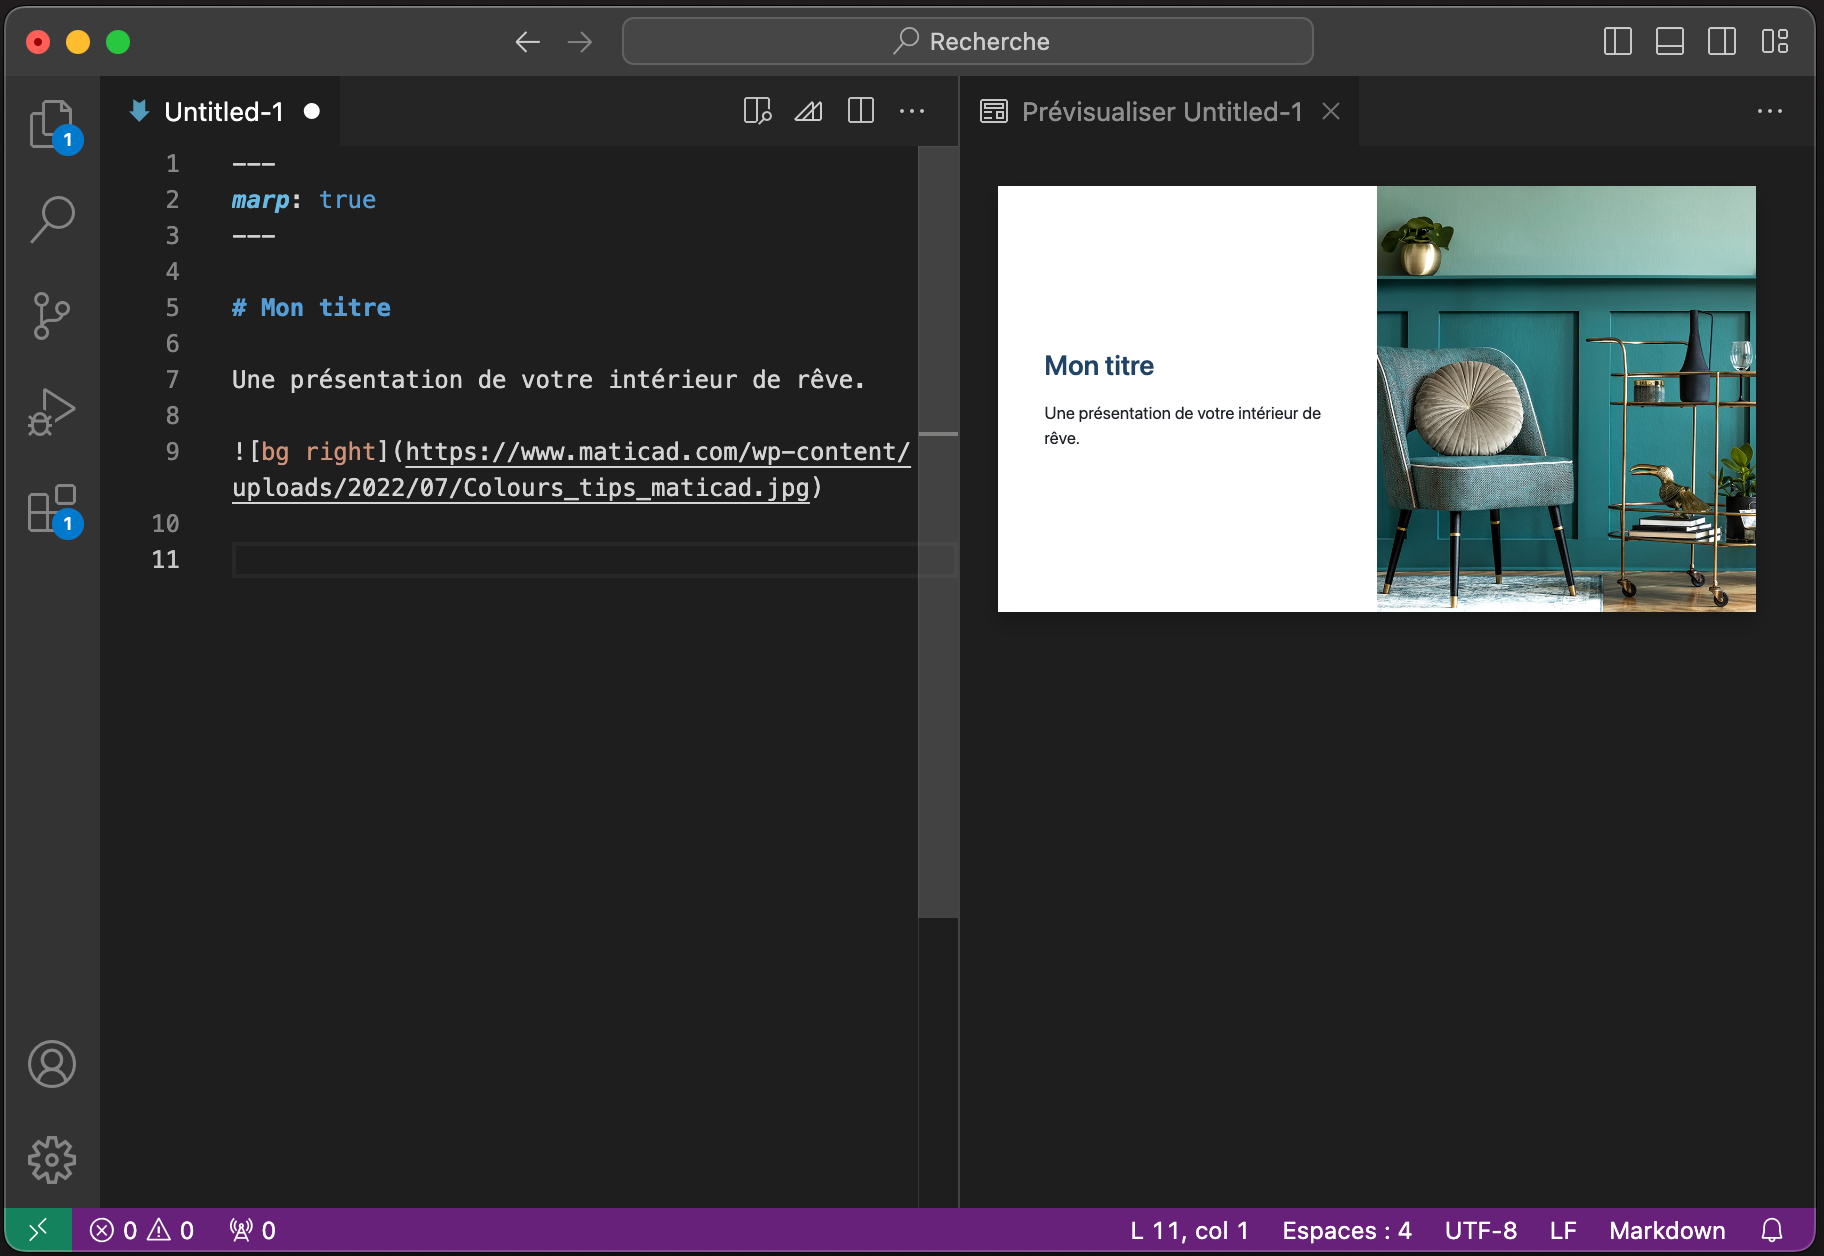
Task: Open go to line via L 11, col 1
Action: point(1189,1230)
